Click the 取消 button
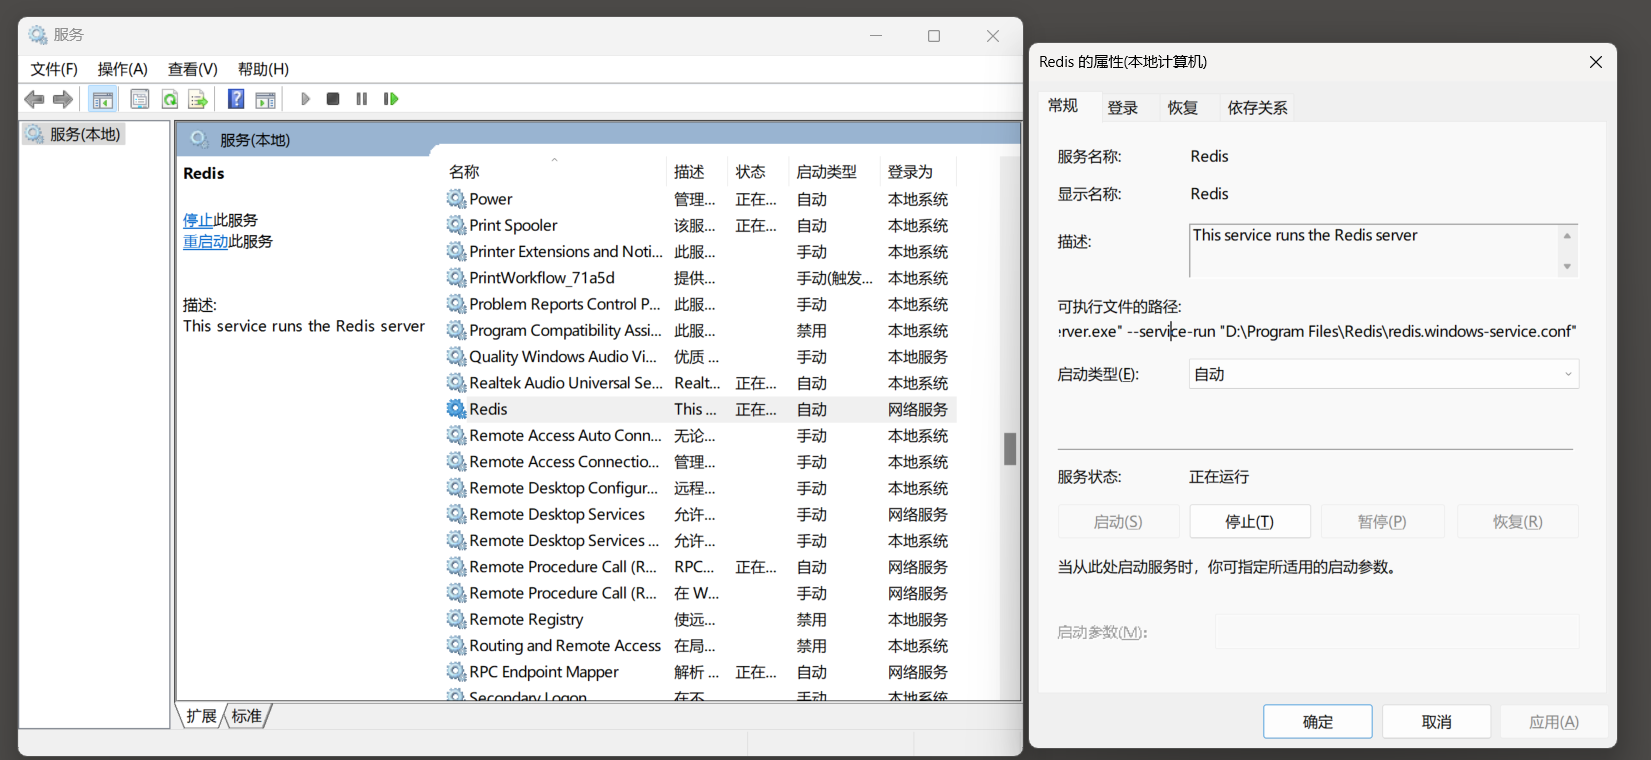The image size is (1651, 760). (x=1437, y=722)
